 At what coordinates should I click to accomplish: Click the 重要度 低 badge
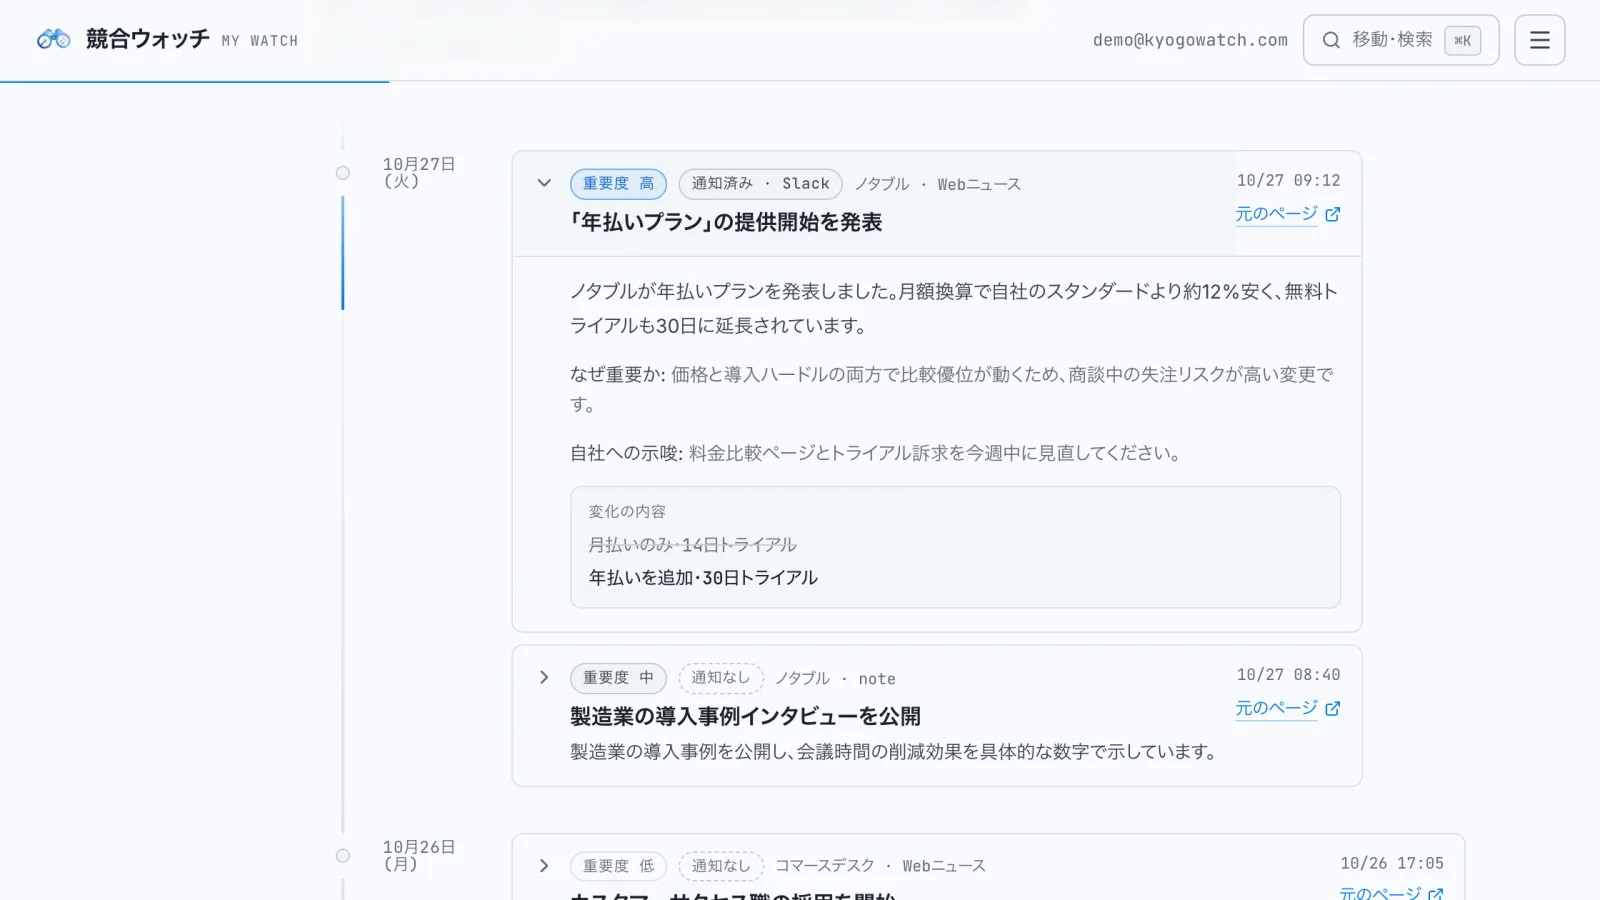click(618, 866)
